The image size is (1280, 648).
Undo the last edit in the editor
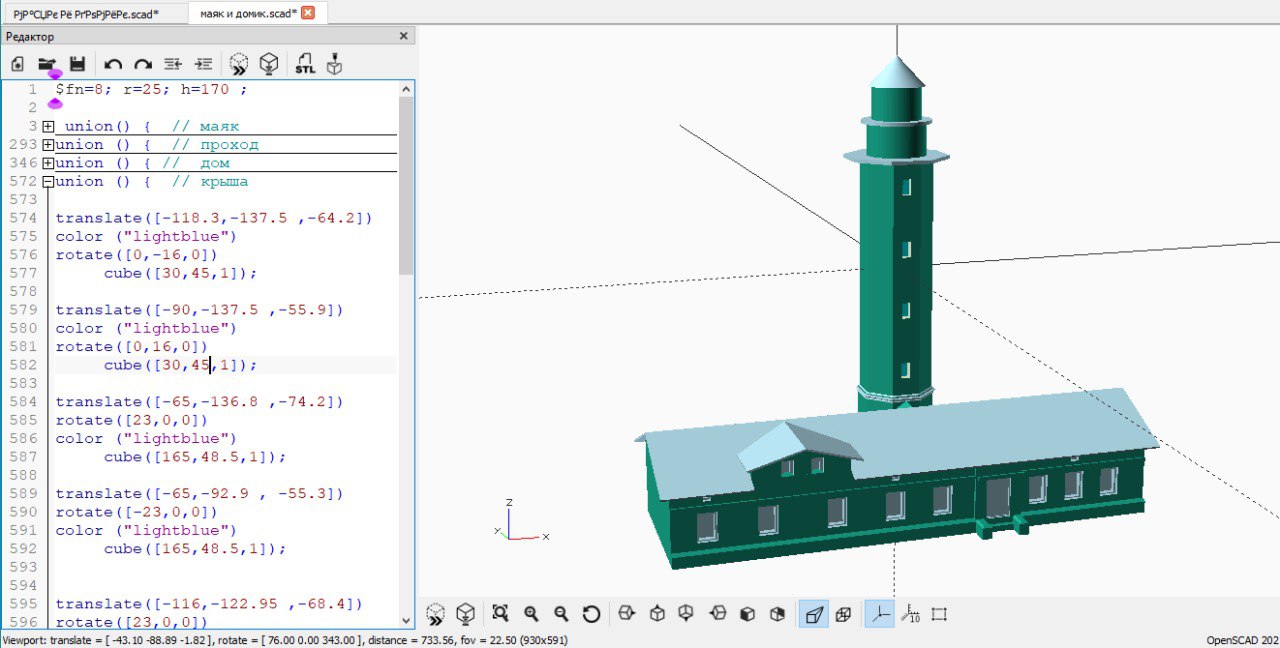(x=113, y=64)
